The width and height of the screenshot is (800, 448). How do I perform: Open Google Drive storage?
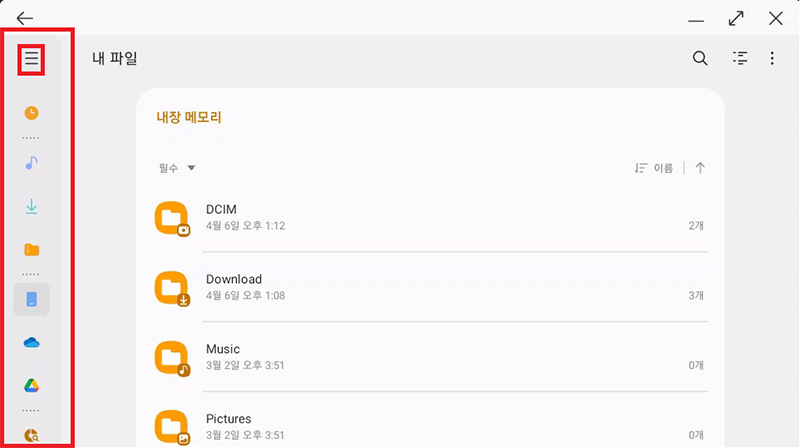32,386
